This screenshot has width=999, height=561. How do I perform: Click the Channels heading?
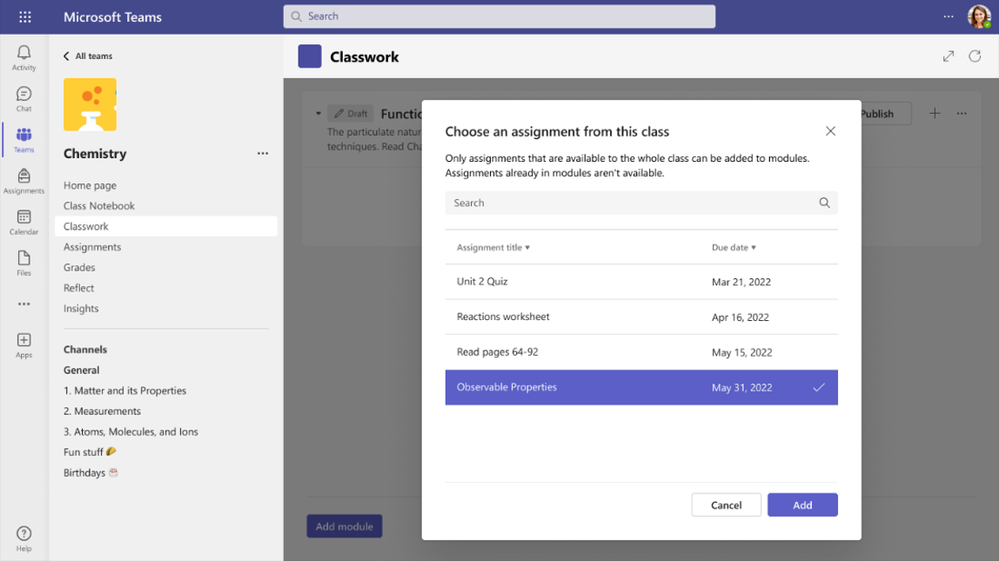(85, 350)
